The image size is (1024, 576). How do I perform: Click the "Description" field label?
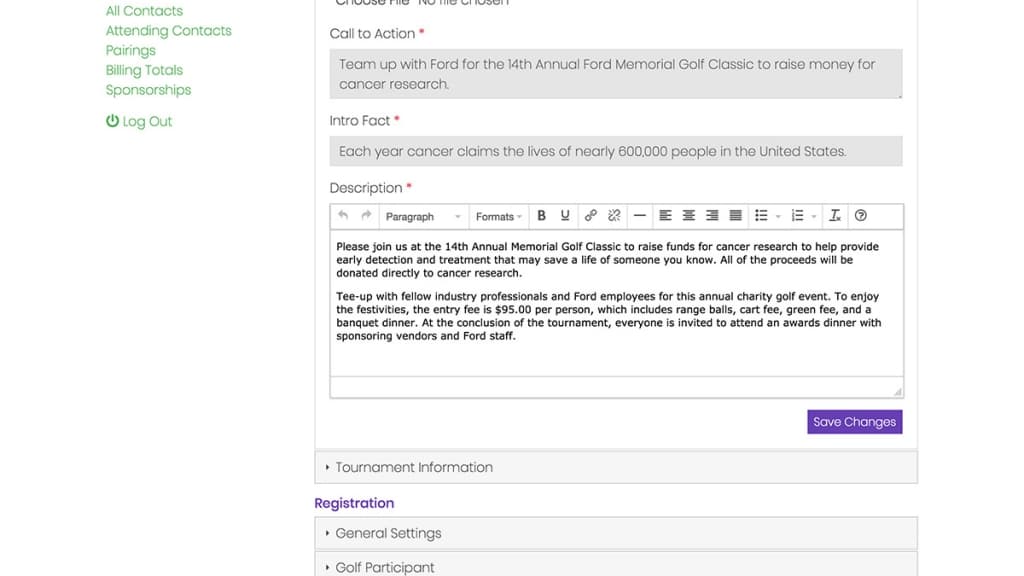tap(366, 188)
